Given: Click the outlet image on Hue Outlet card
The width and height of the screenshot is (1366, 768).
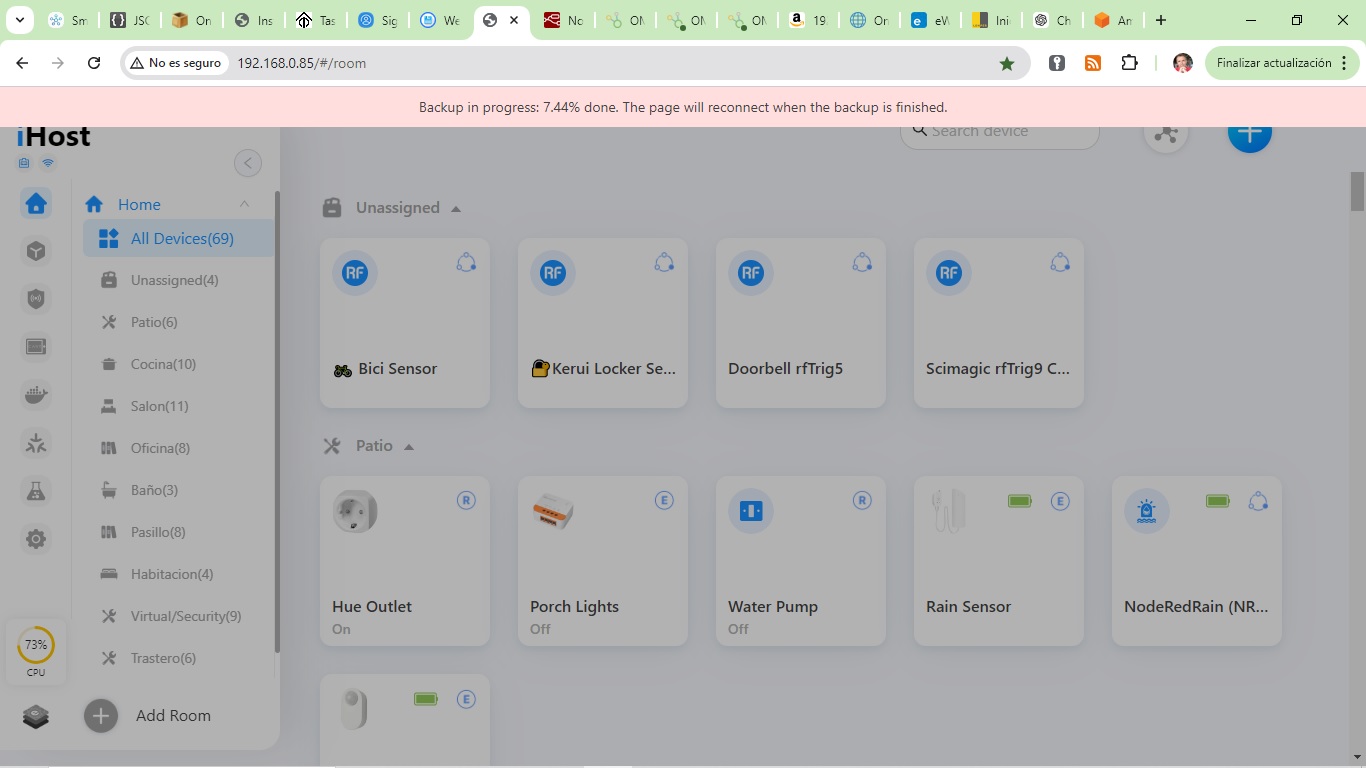Looking at the screenshot, I should (355, 511).
